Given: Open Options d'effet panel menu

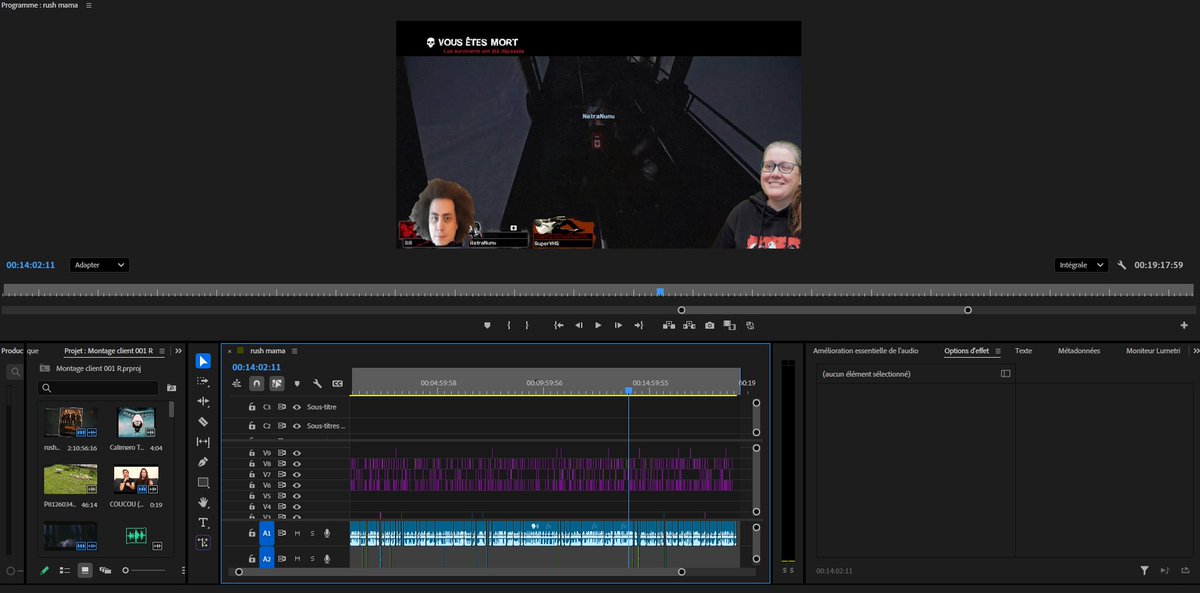Looking at the screenshot, I should [998, 351].
